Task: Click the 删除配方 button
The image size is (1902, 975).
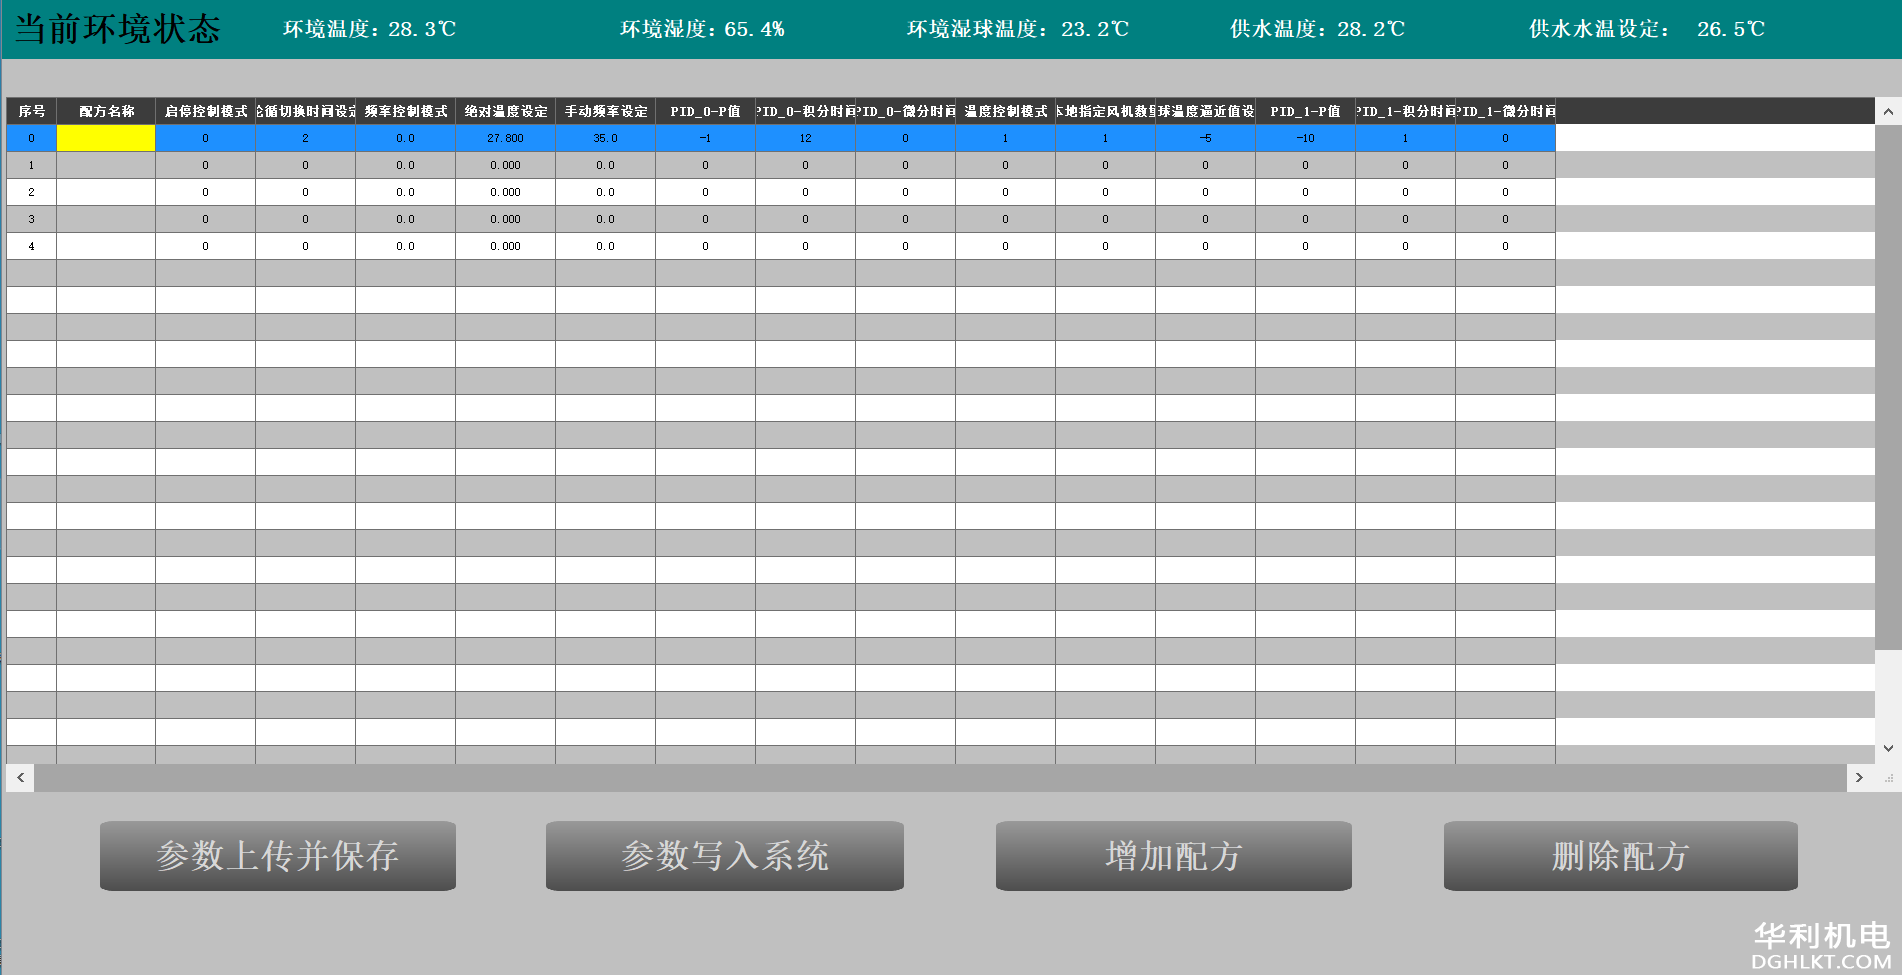Action: coord(1620,856)
